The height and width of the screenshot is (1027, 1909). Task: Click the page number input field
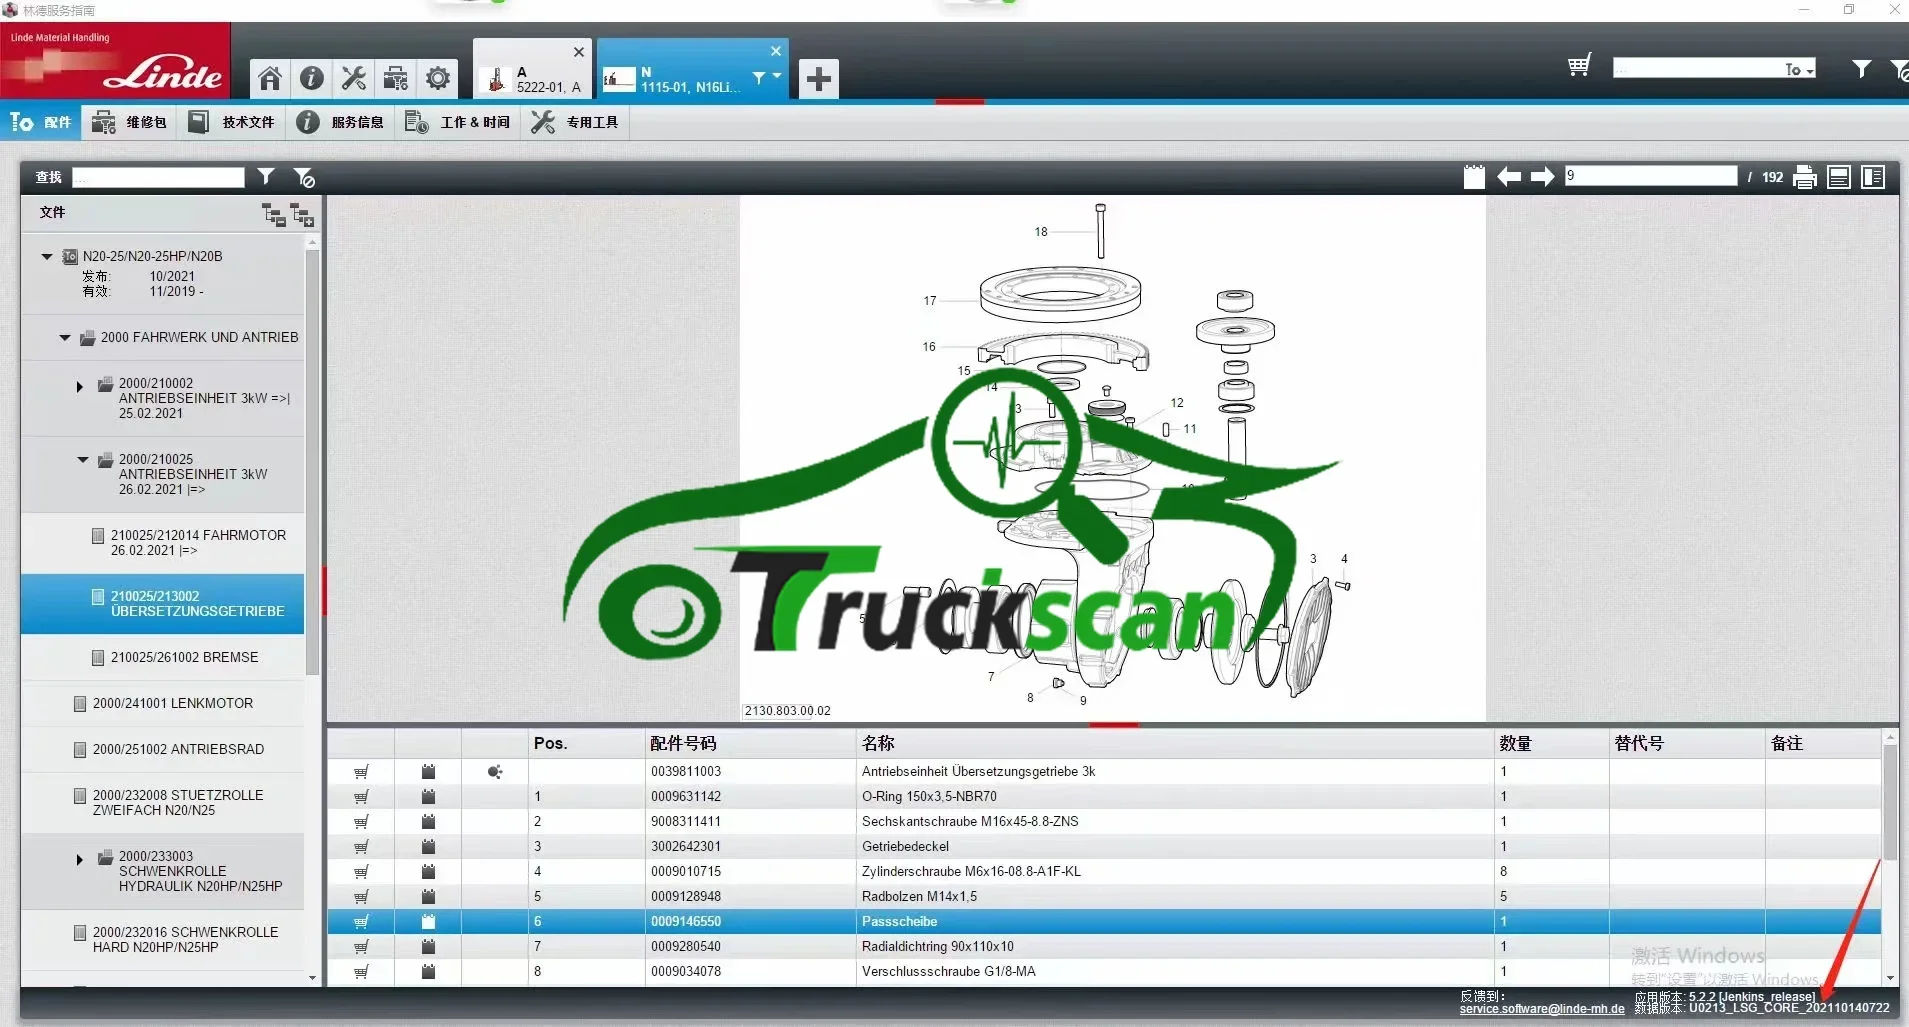coord(1650,176)
